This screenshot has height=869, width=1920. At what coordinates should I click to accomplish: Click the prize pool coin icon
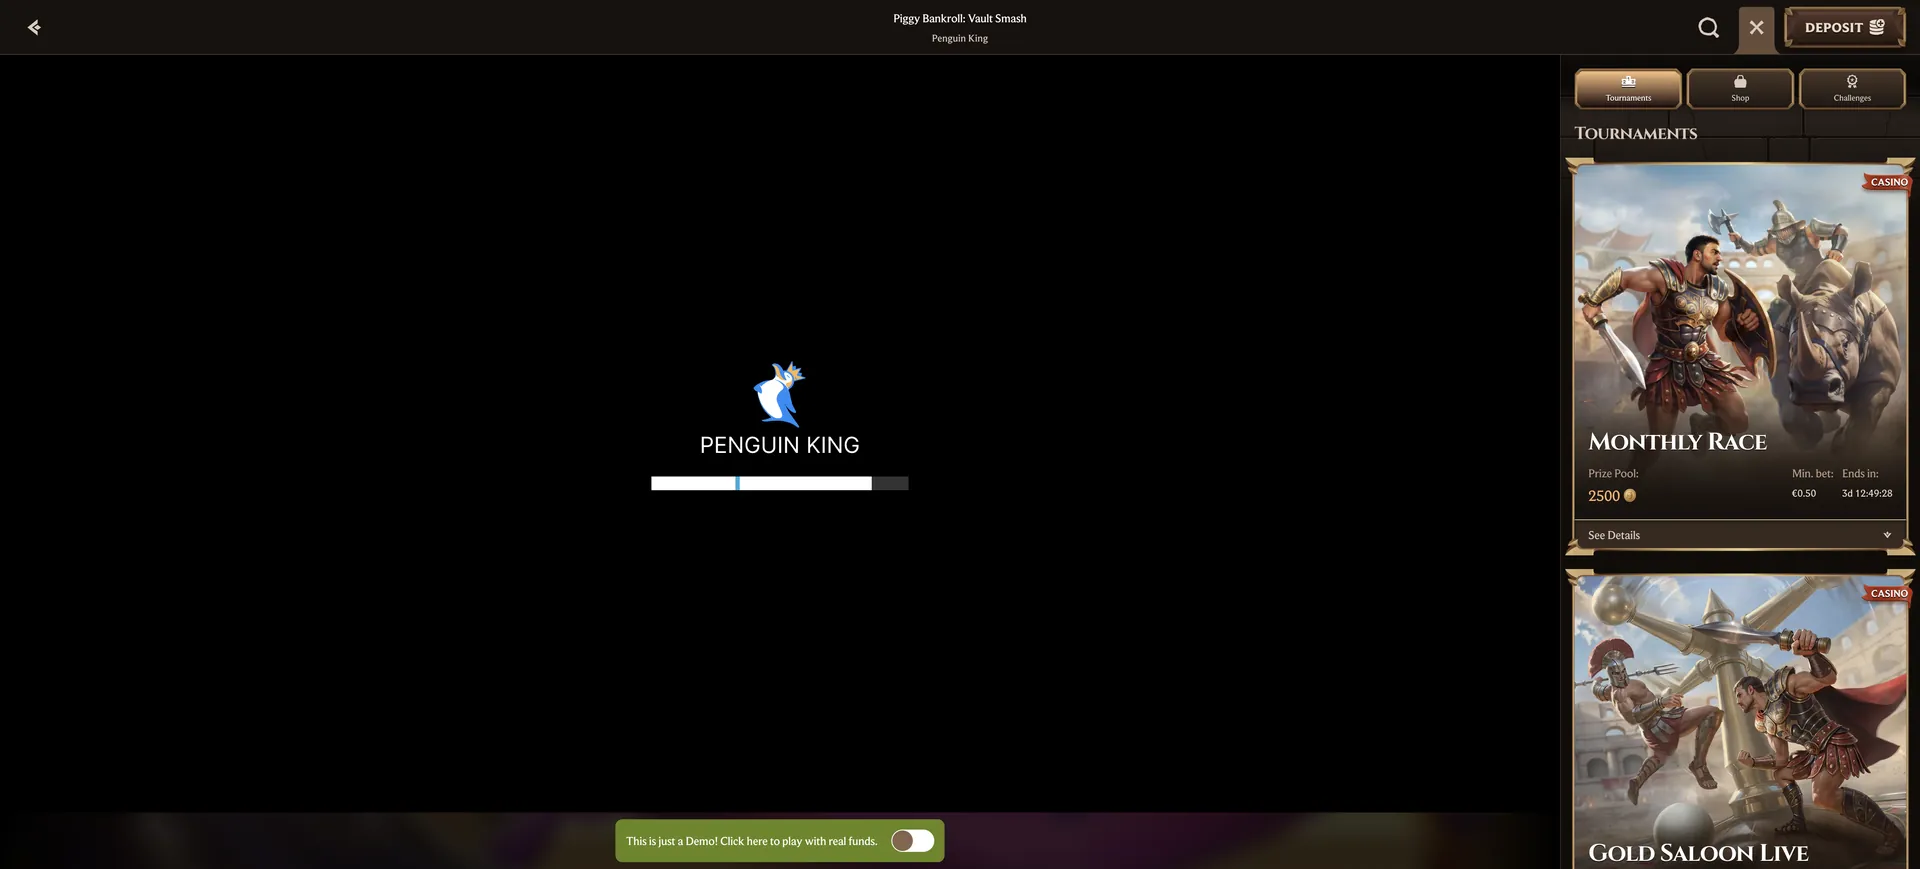pos(1630,495)
